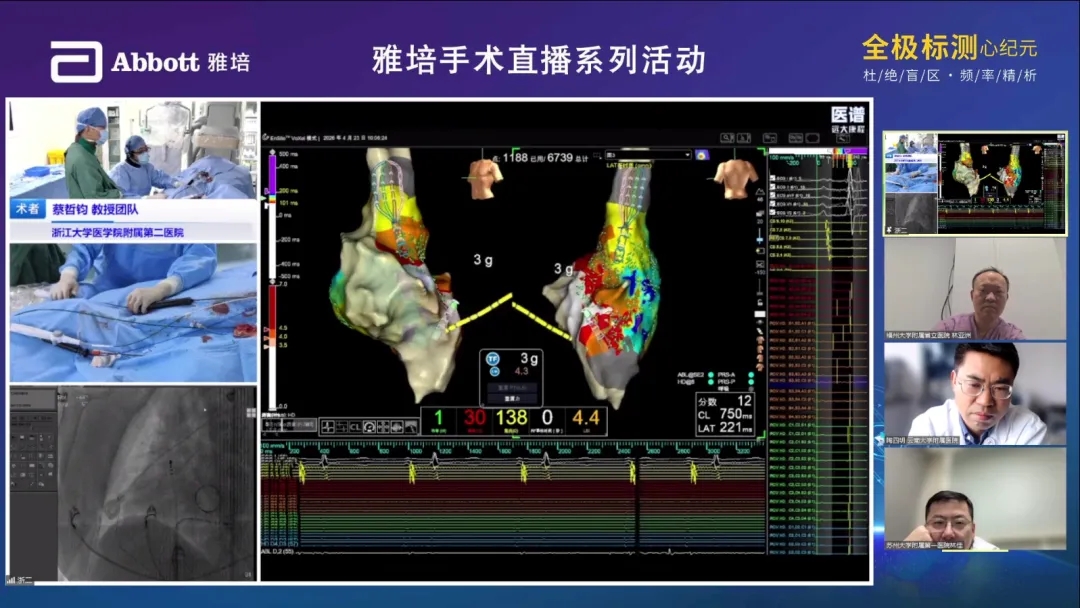
Task: Click the TF badge in the contact force popup
Action: (491, 358)
